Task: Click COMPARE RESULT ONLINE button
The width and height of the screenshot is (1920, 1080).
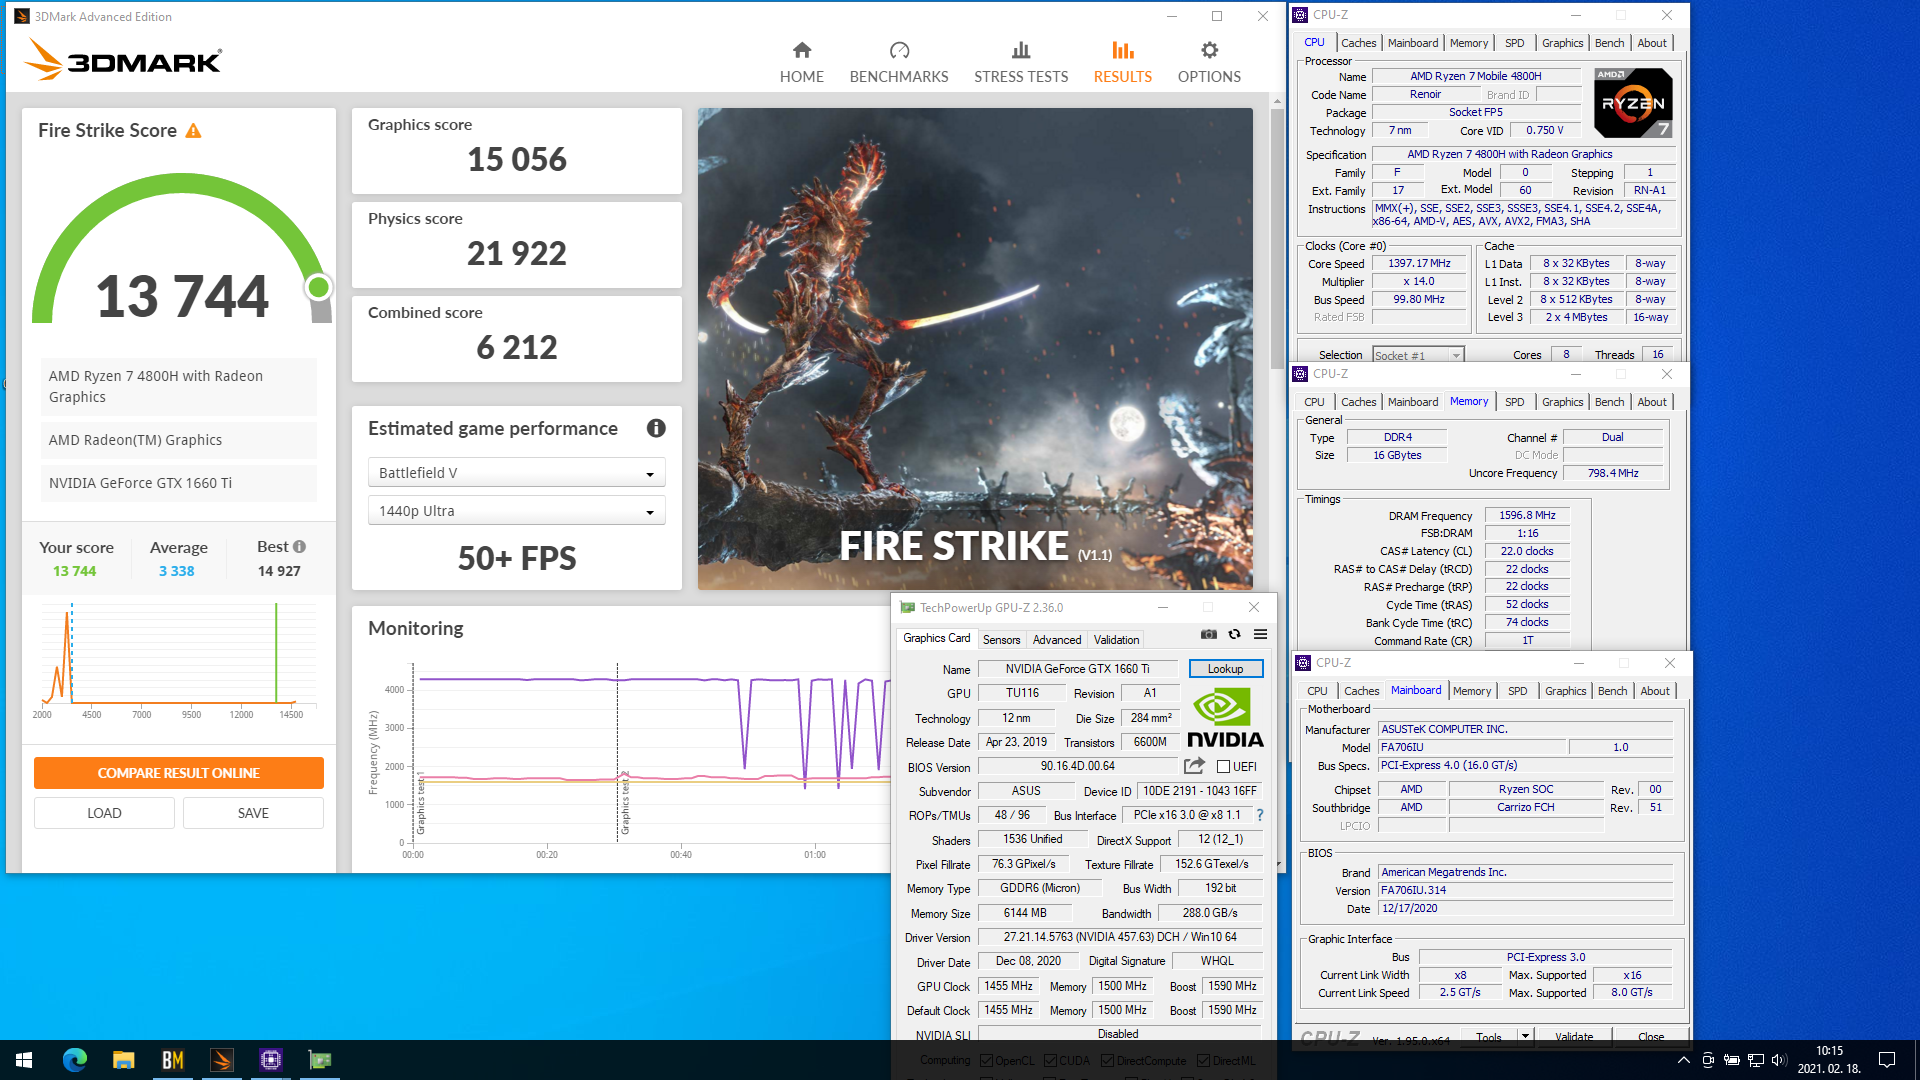Action: click(179, 773)
